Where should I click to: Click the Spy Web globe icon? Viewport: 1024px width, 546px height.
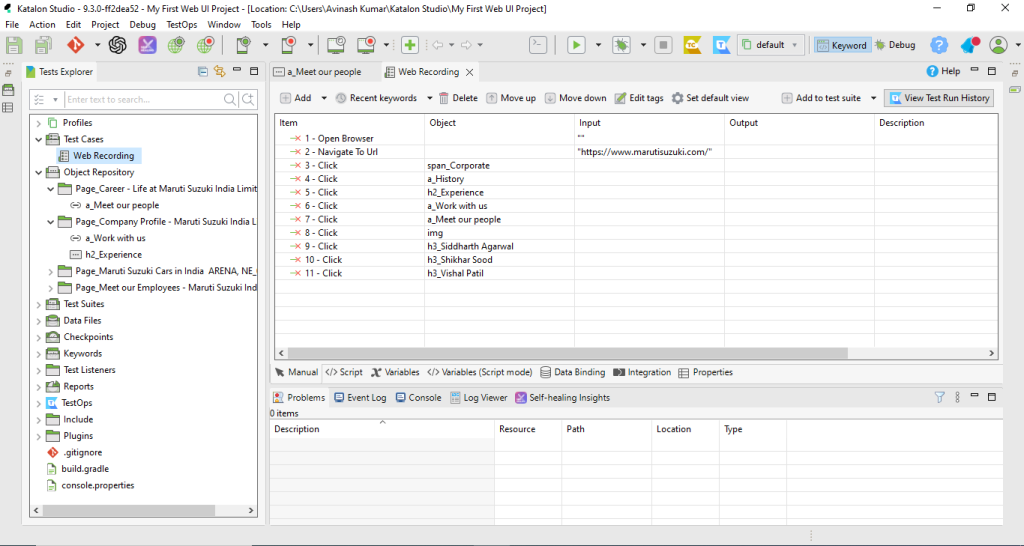point(176,45)
